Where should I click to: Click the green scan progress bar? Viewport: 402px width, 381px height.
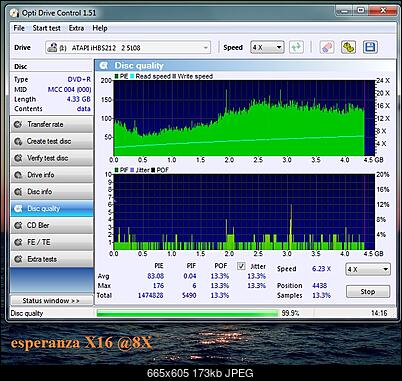[x=187, y=313]
